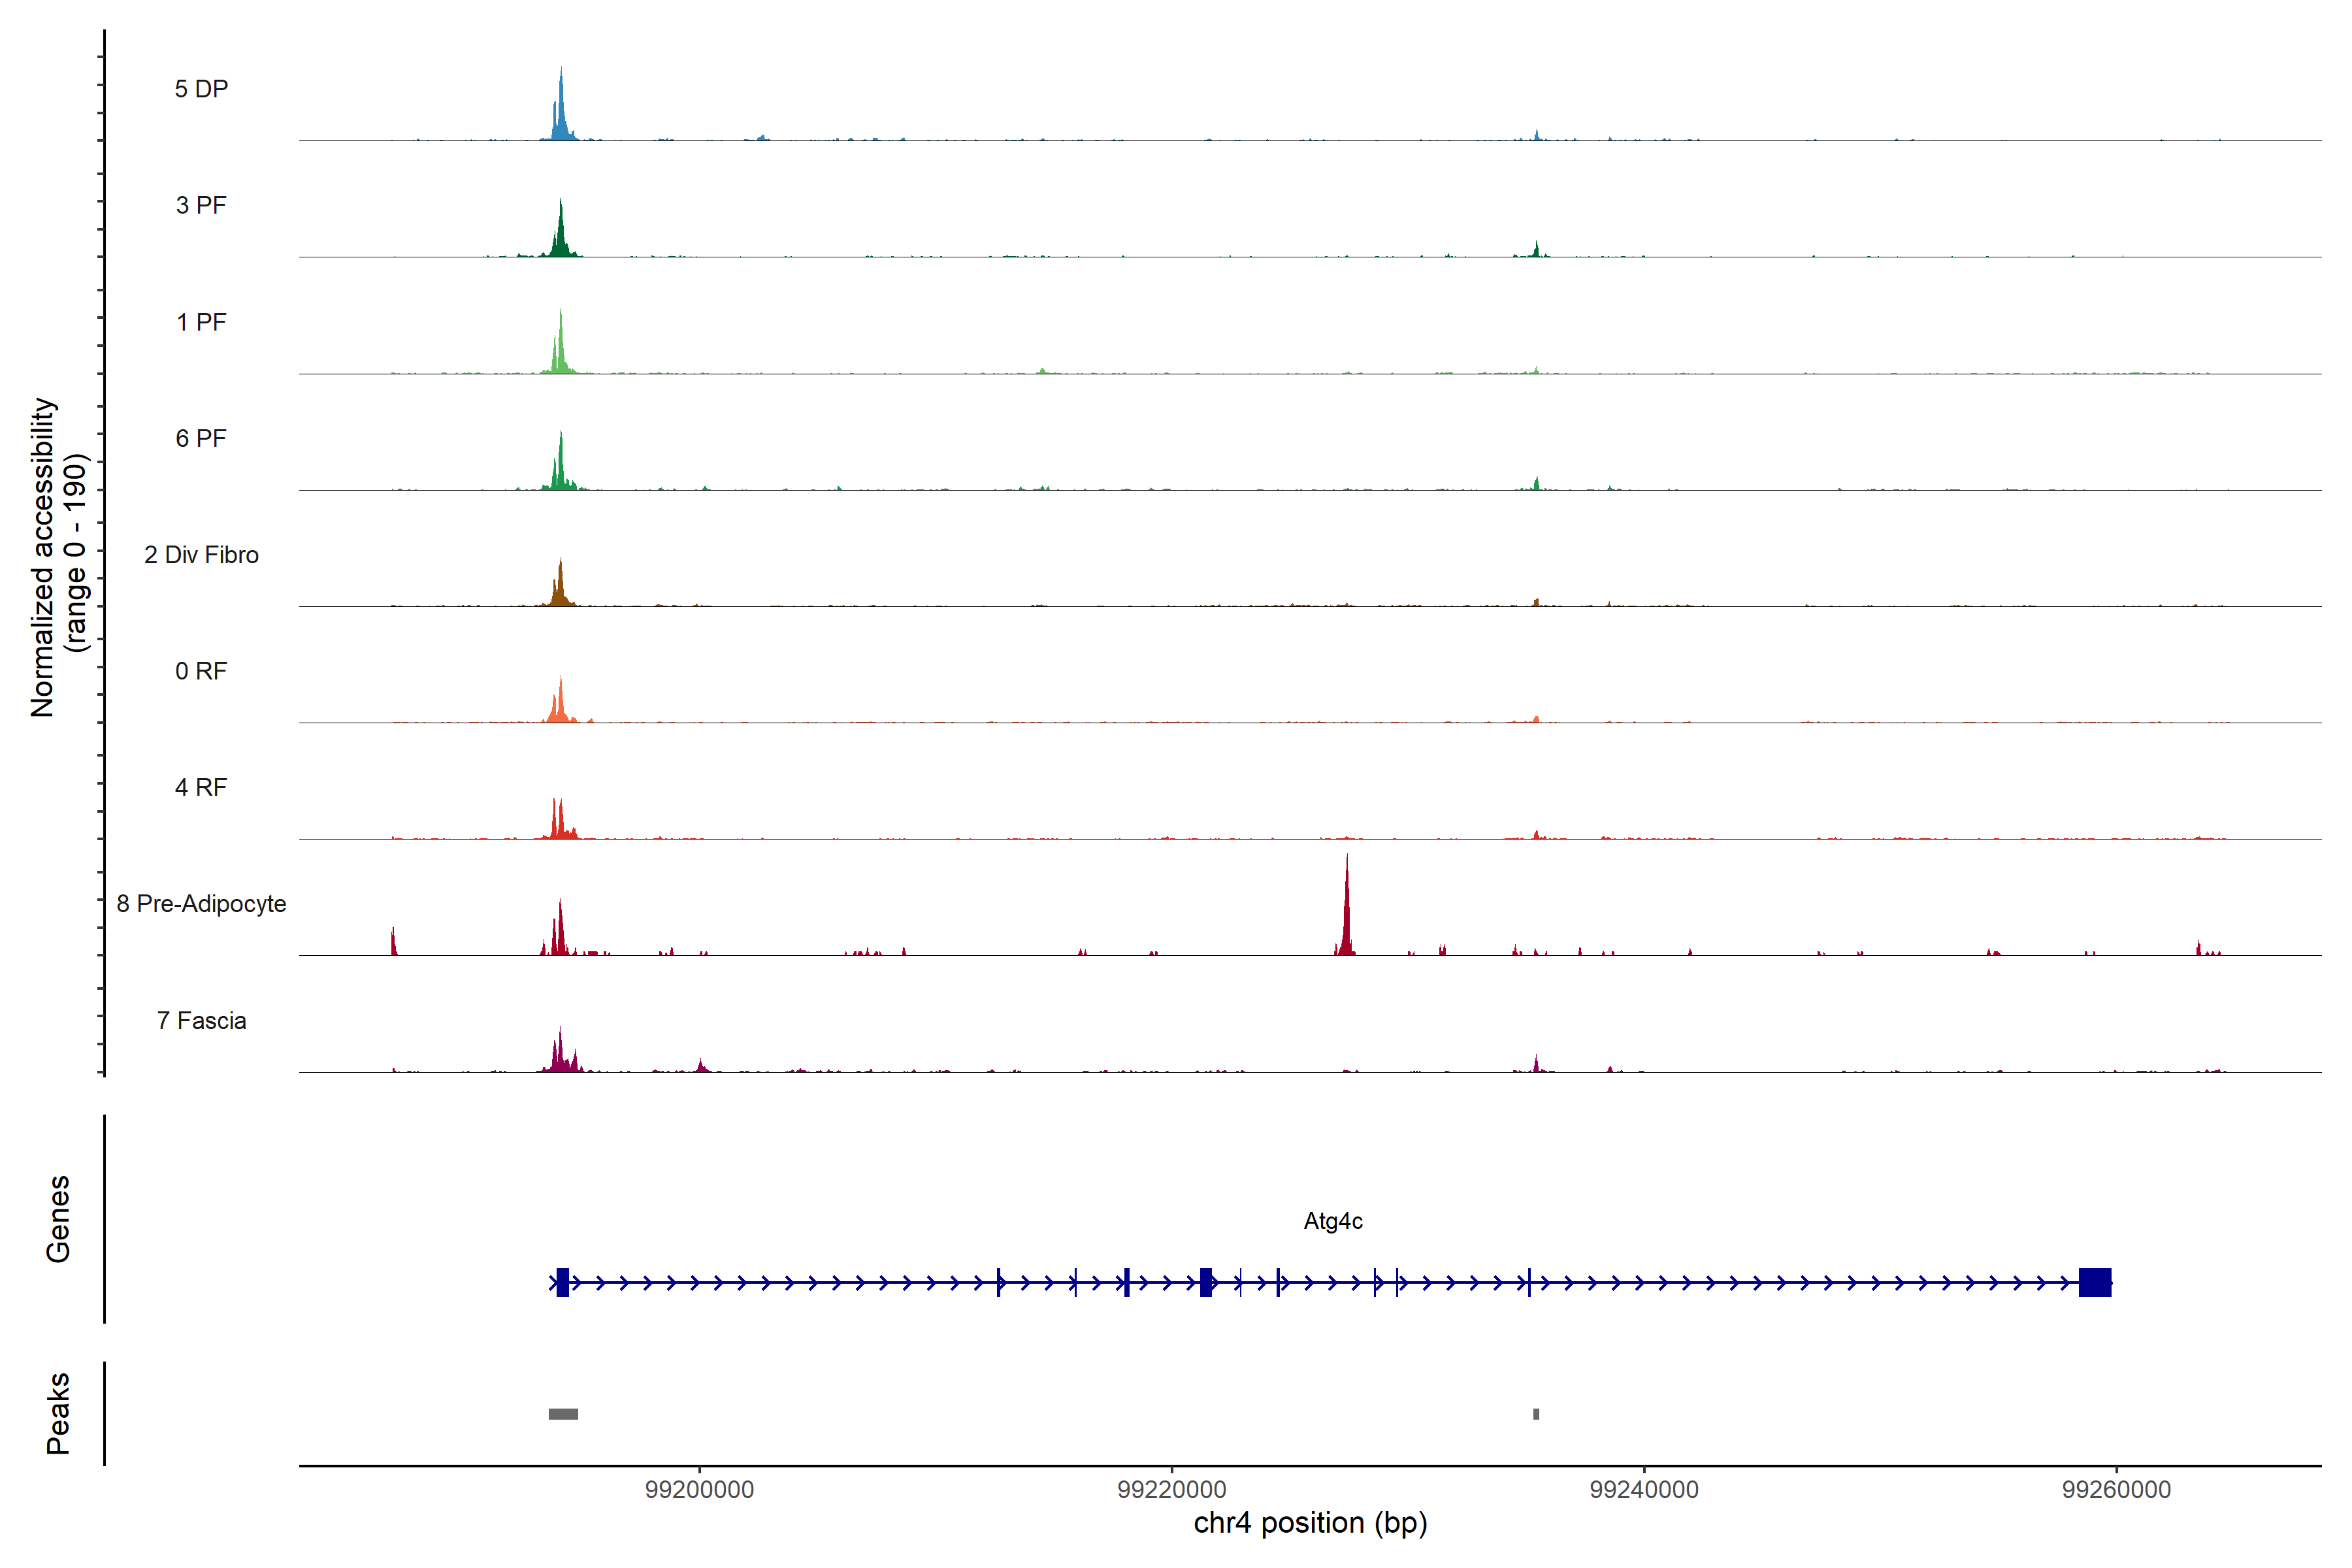Click the Peaks panel label
Screen dimensions: 2352x1568
click(x=58, y=1413)
